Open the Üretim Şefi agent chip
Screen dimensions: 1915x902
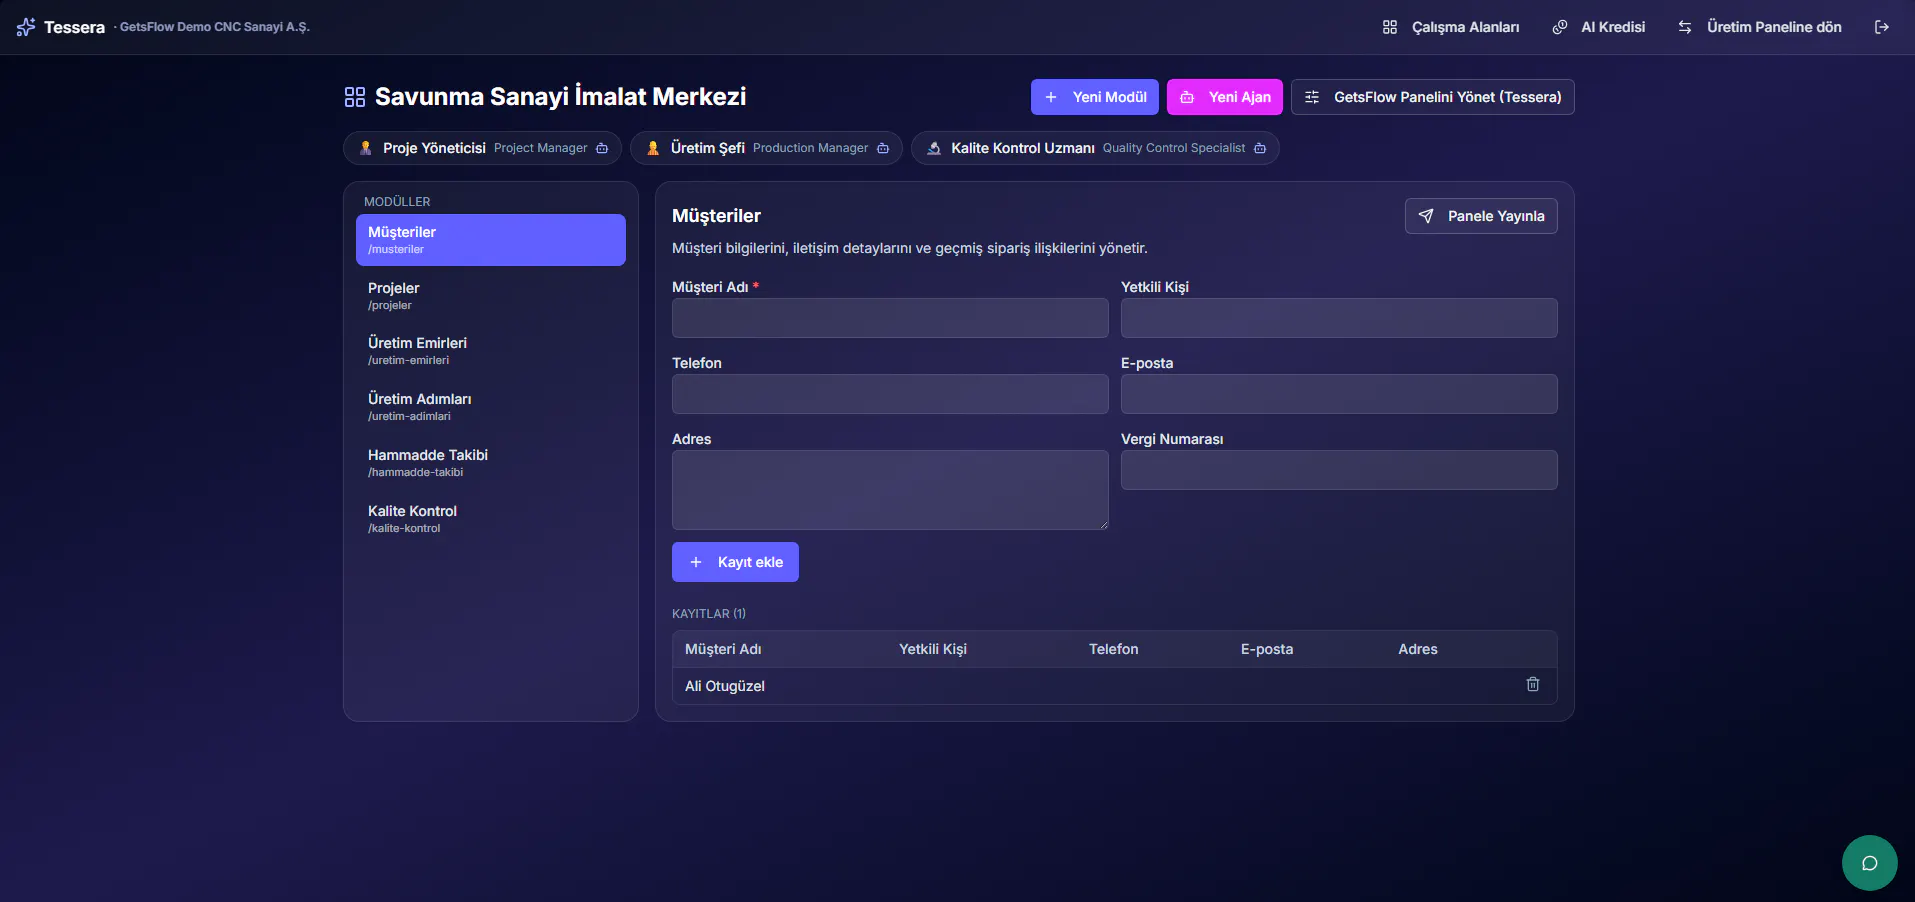tap(766, 148)
